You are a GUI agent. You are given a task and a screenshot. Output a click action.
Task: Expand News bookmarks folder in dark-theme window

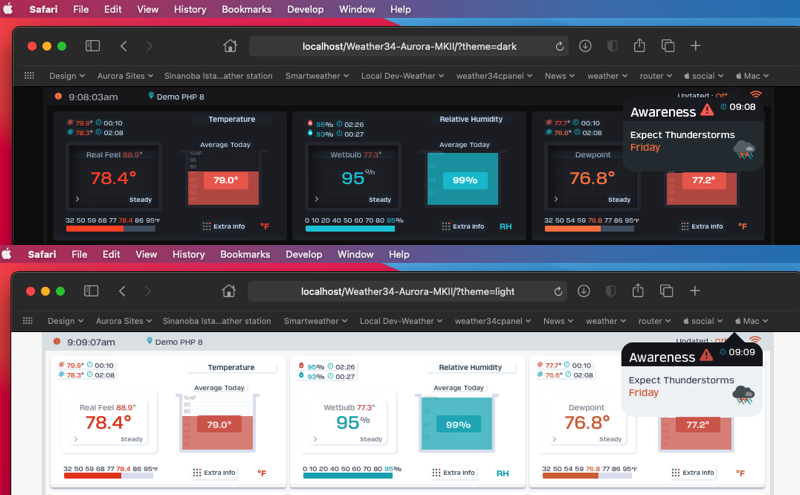(560, 76)
